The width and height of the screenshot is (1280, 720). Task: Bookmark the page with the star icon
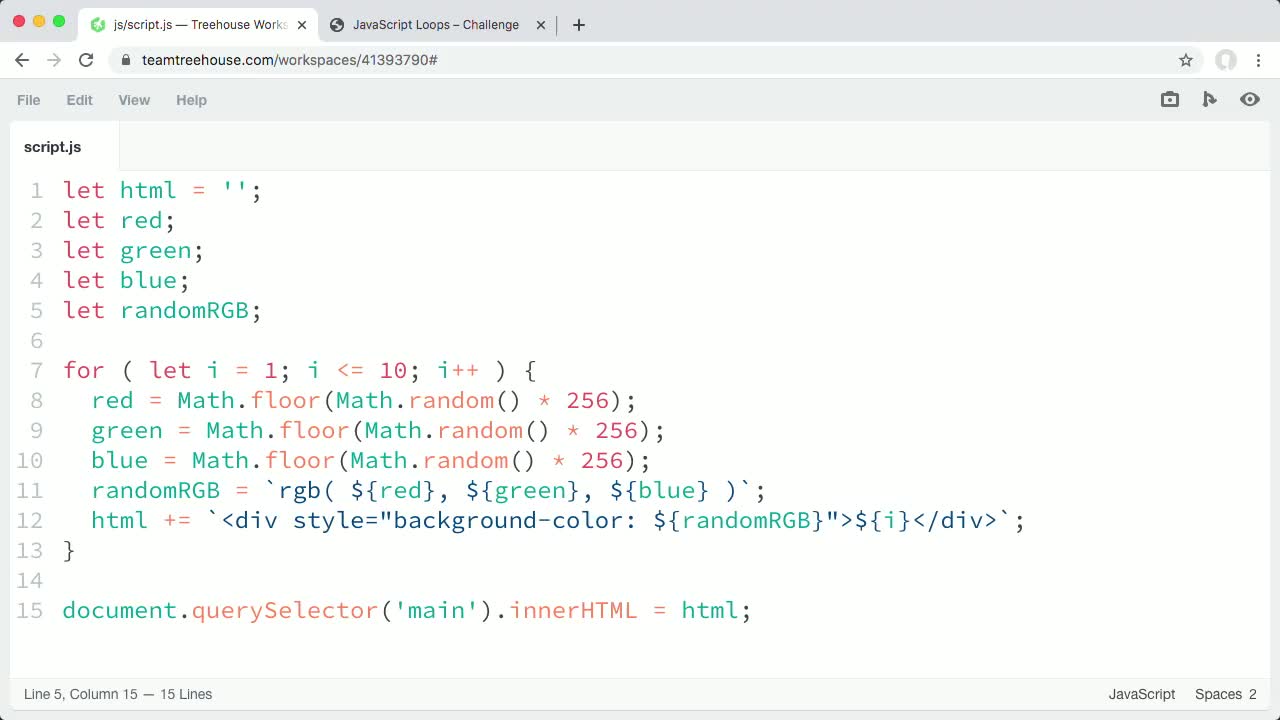[x=1186, y=60]
